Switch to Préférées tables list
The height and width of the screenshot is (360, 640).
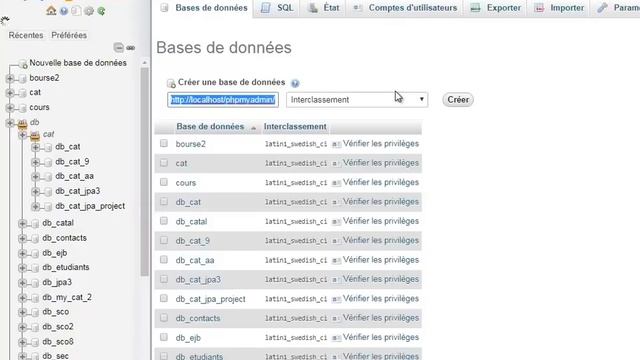(69, 36)
